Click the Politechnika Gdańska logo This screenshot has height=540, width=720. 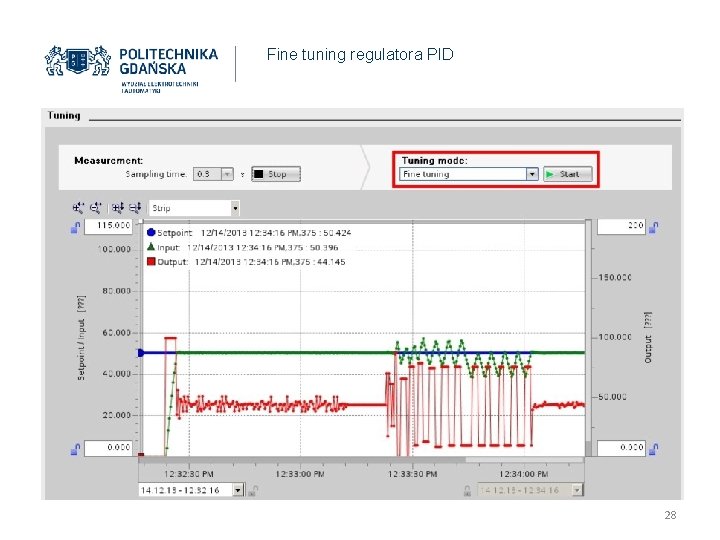(131, 69)
